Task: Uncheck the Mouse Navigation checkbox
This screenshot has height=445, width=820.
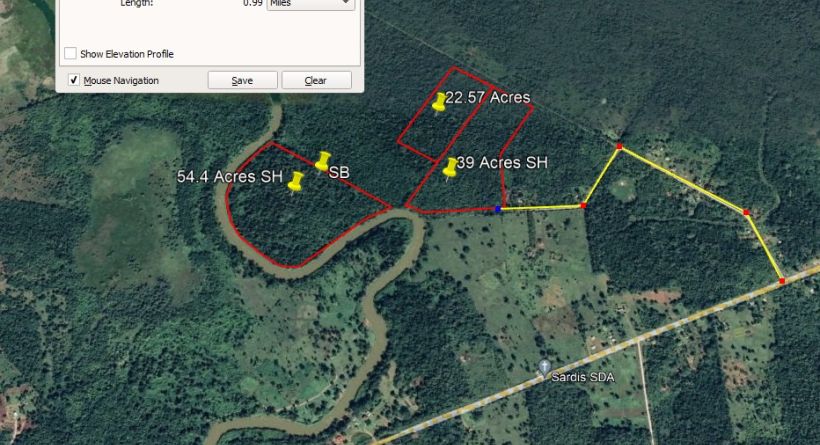Action: pyautogui.click(x=74, y=80)
